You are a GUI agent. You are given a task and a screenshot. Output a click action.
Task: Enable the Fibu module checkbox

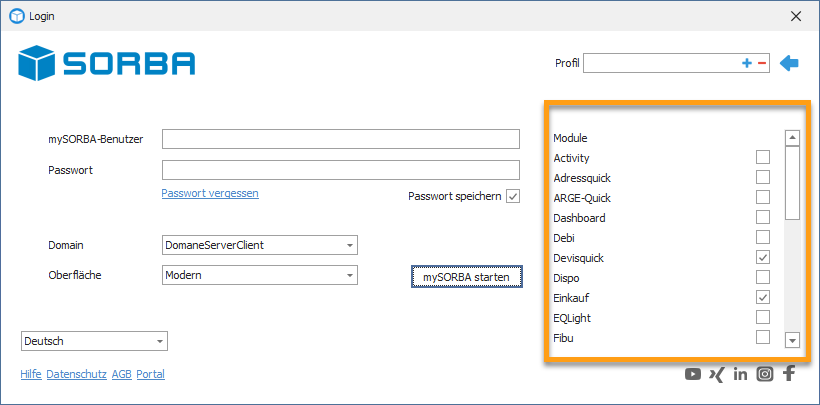click(x=763, y=338)
